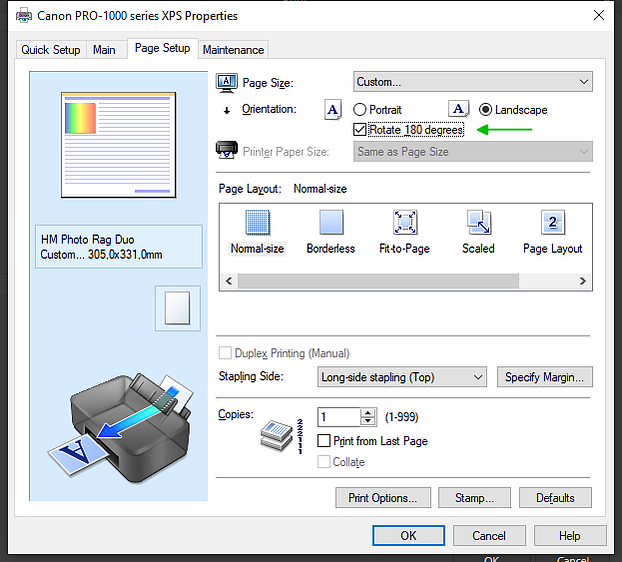The image size is (622, 562).
Task: Select the Page Layout icon
Action: tap(553, 222)
